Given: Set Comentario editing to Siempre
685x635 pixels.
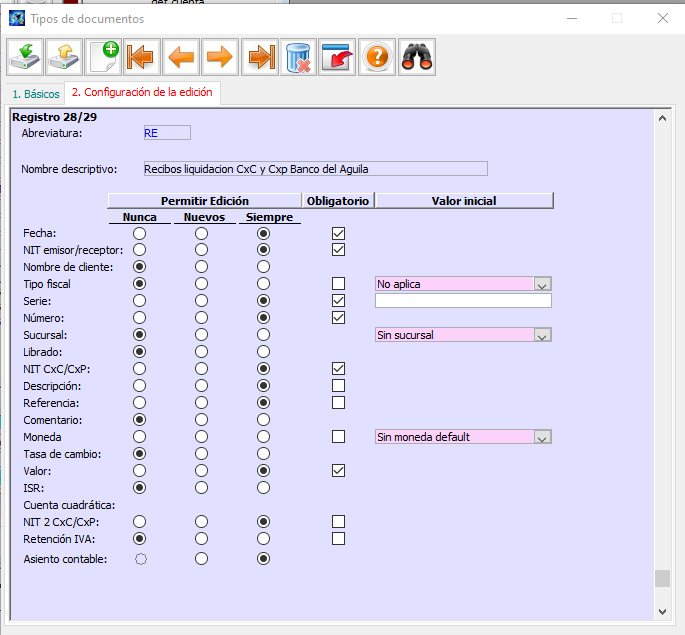Looking at the screenshot, I should click(x=263, y=420).
